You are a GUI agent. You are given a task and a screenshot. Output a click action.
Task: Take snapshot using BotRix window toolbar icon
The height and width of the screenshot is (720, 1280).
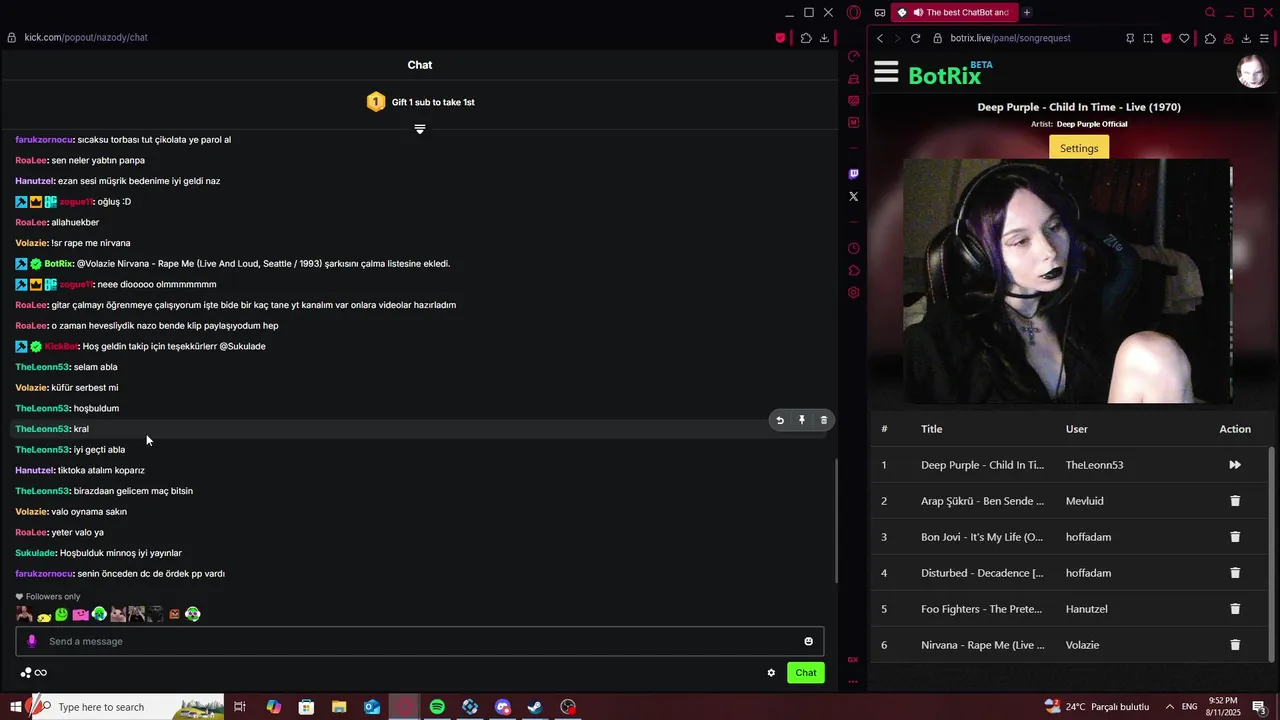[1148, 38]
